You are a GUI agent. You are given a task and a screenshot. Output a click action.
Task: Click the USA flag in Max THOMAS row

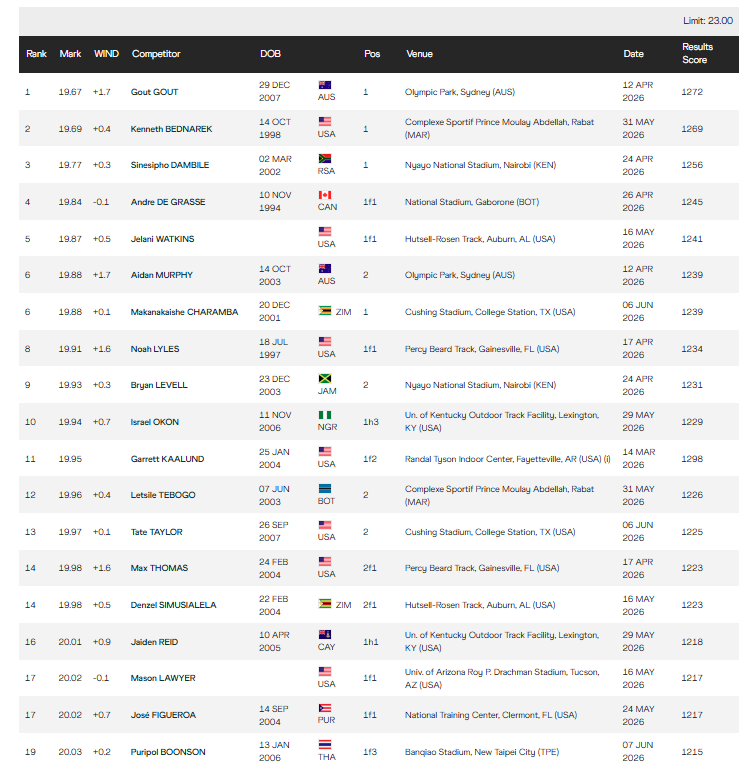tap(324, 562)
